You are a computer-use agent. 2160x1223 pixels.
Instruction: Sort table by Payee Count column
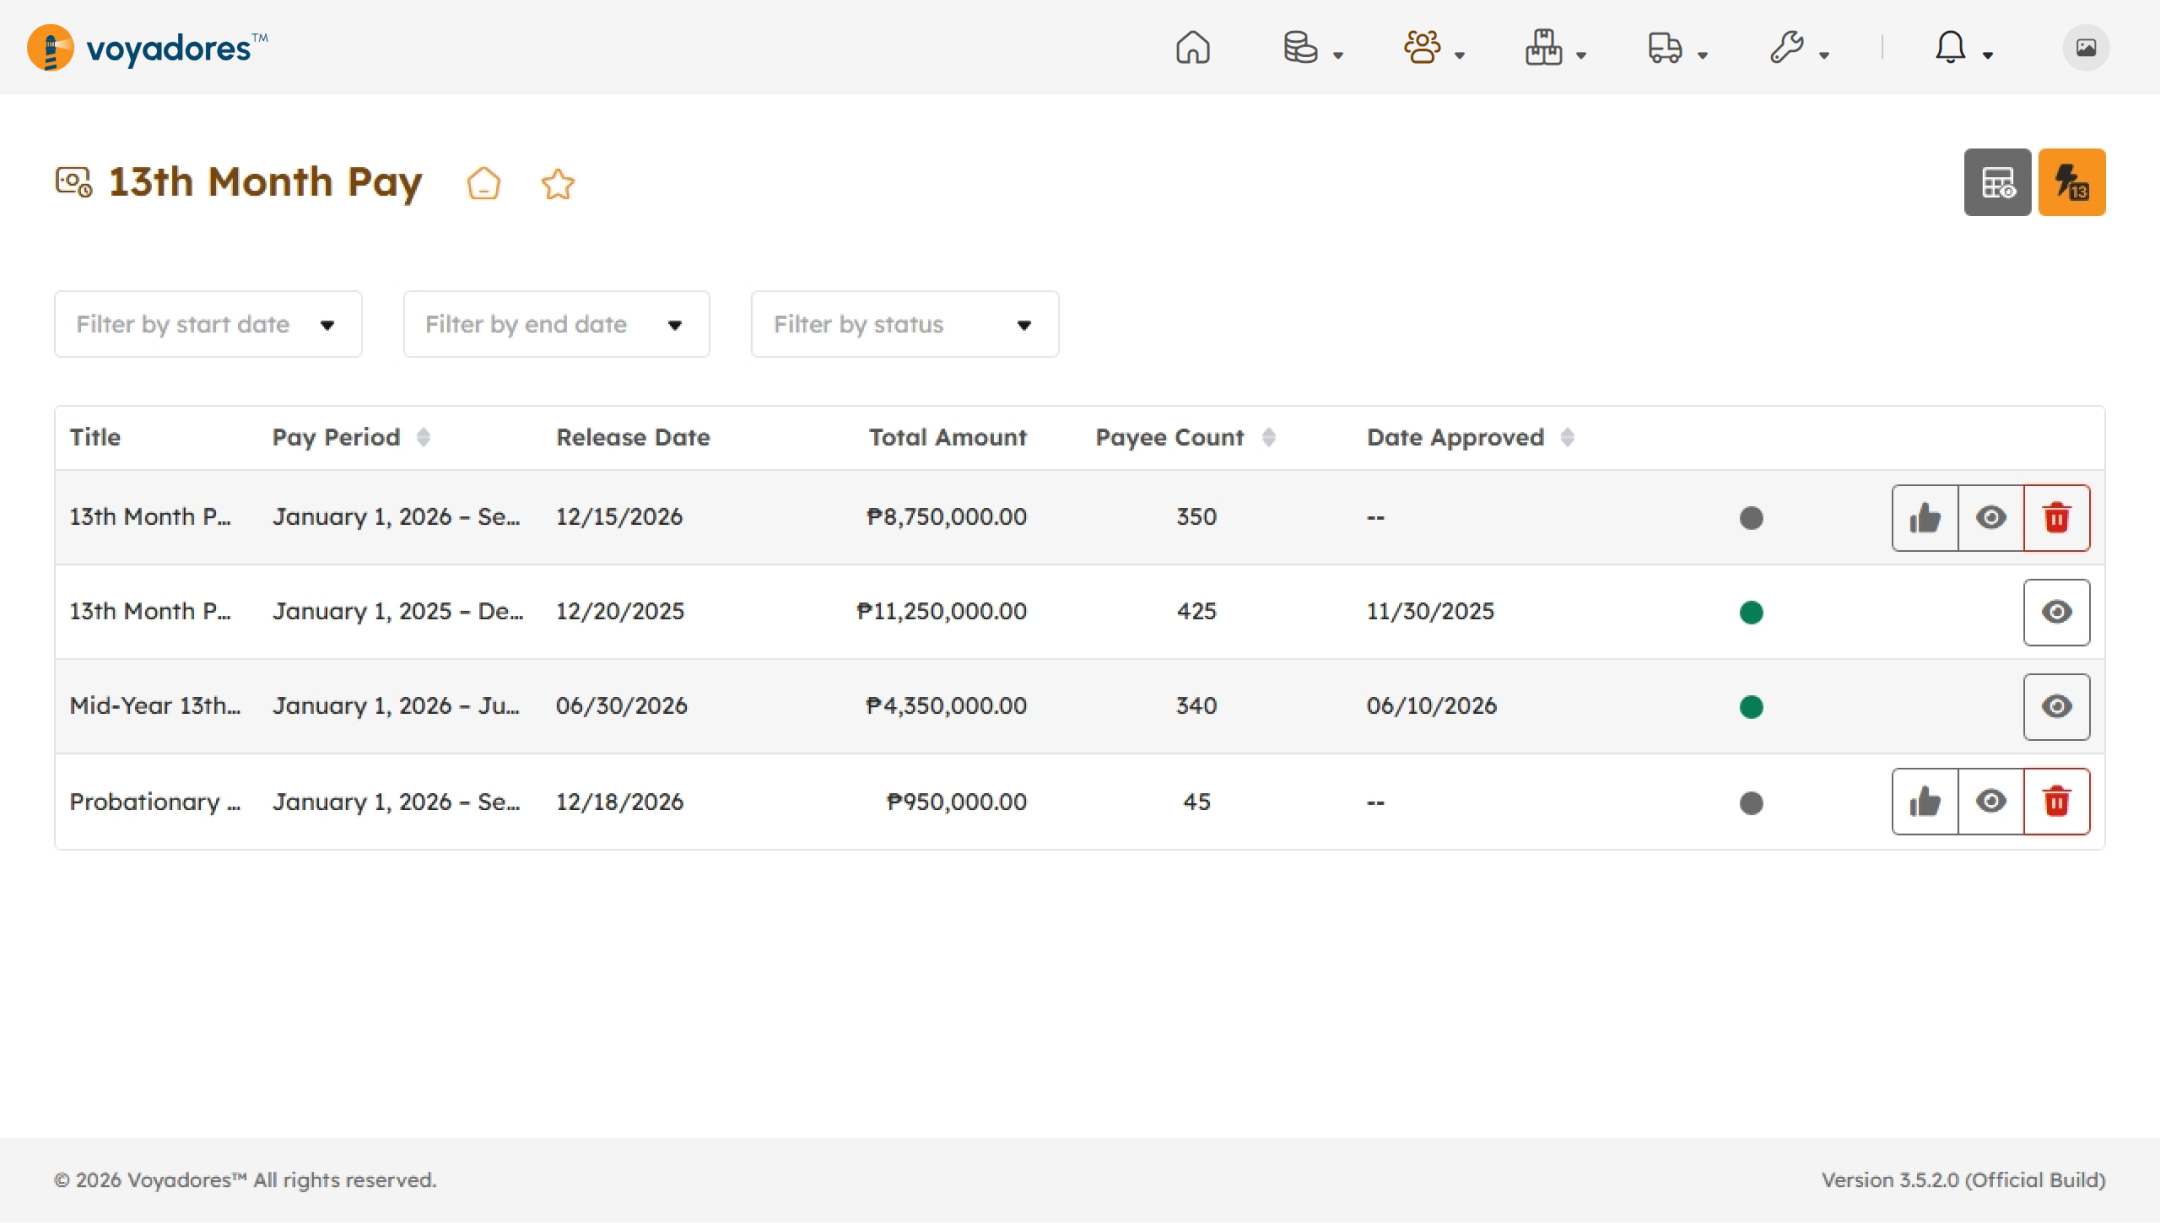tap(1269, 437)
